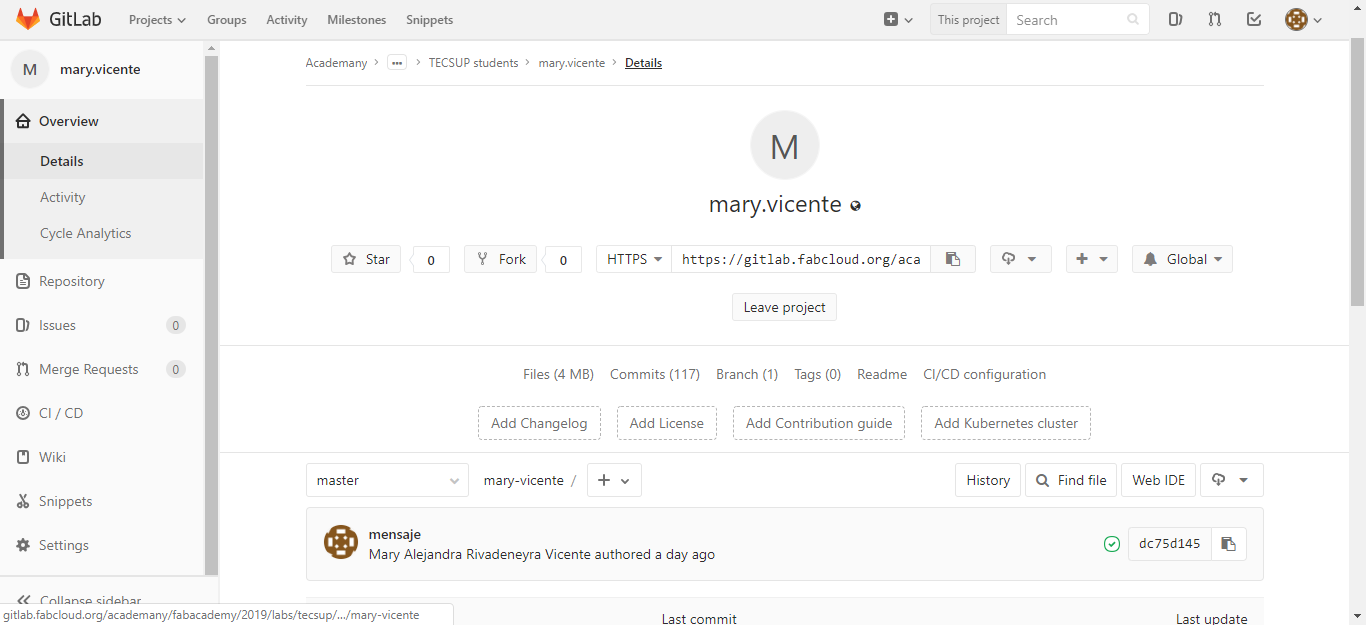Click Add Kubernetes cluster
This screenshot has width=1366, height=625.
(x=1006, y=423)
